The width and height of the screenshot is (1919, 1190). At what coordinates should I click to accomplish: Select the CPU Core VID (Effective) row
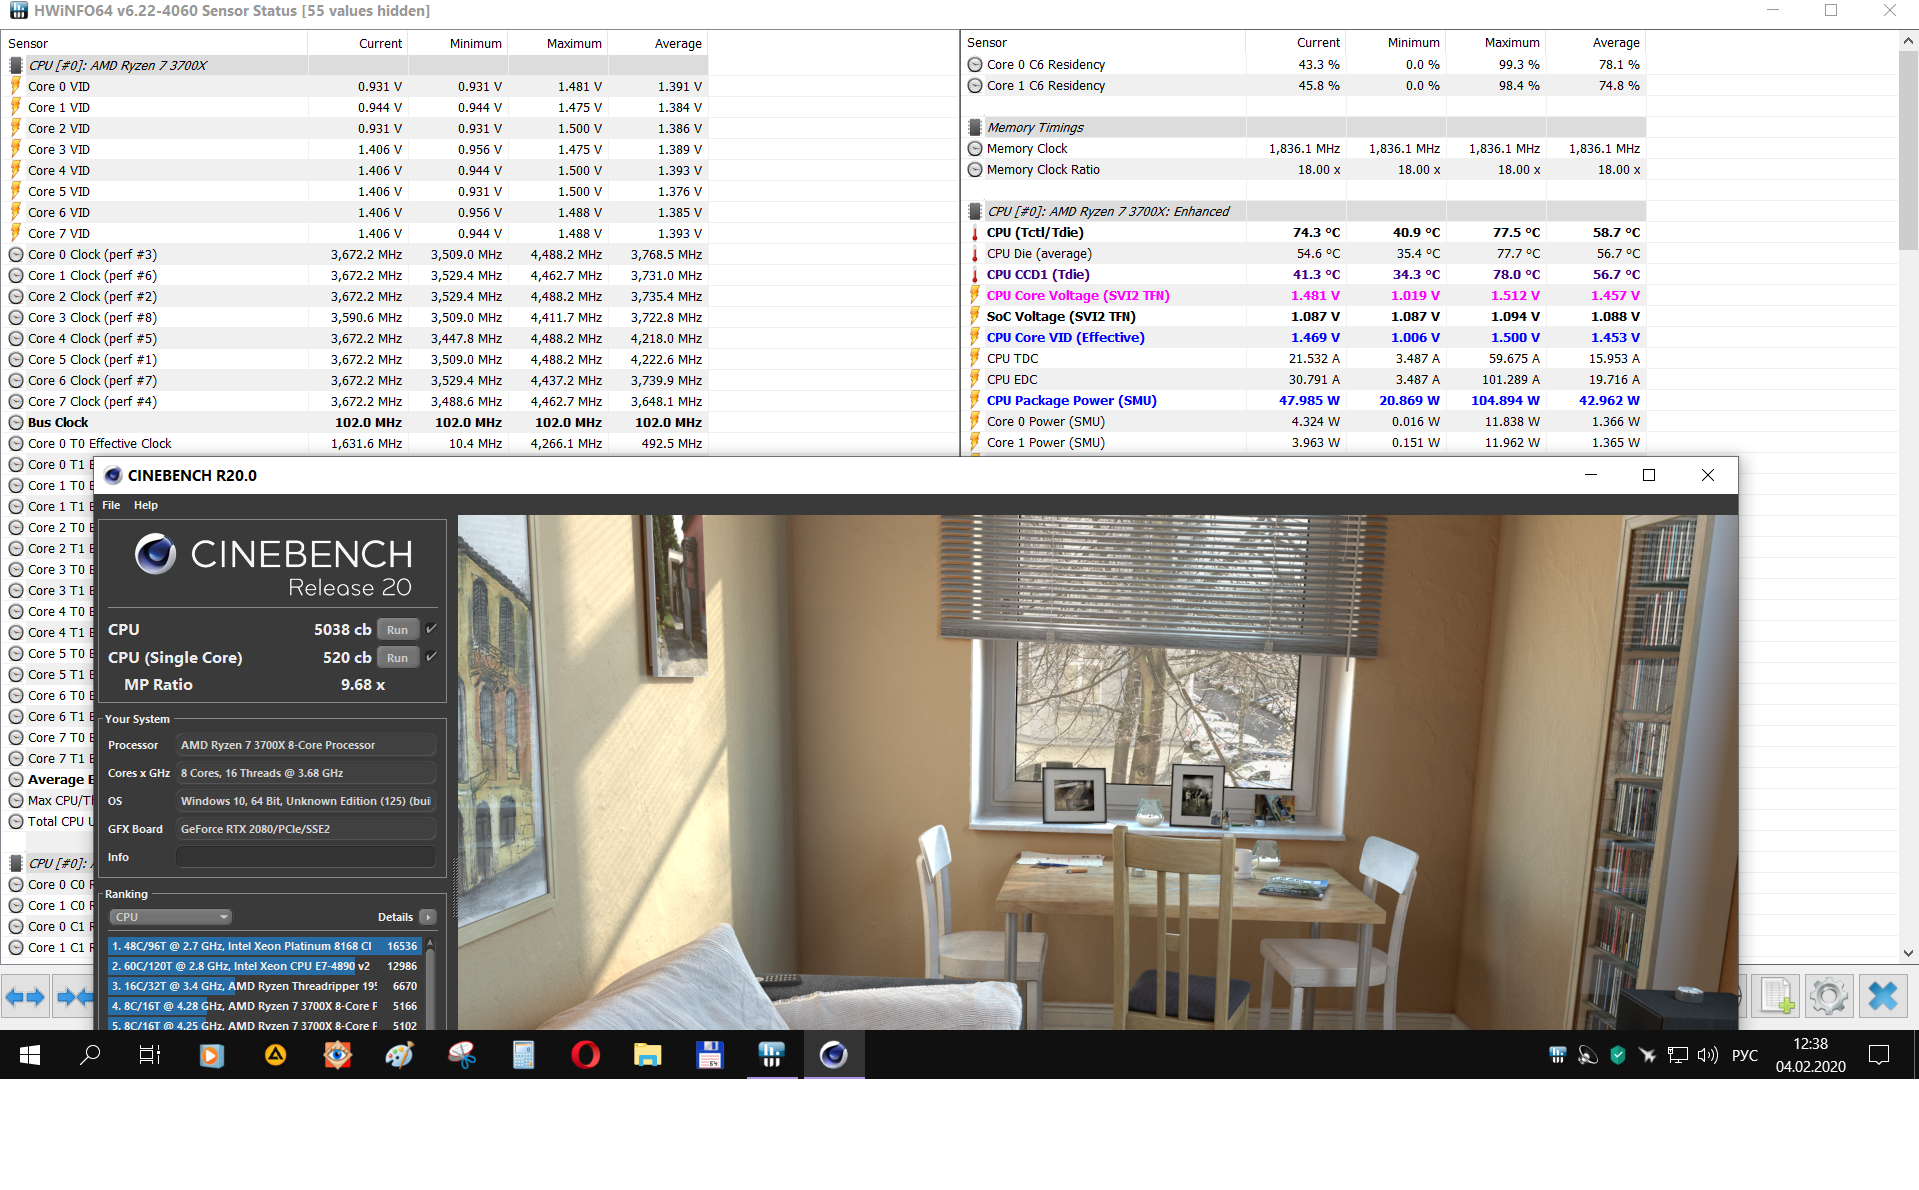point(1305,337)
